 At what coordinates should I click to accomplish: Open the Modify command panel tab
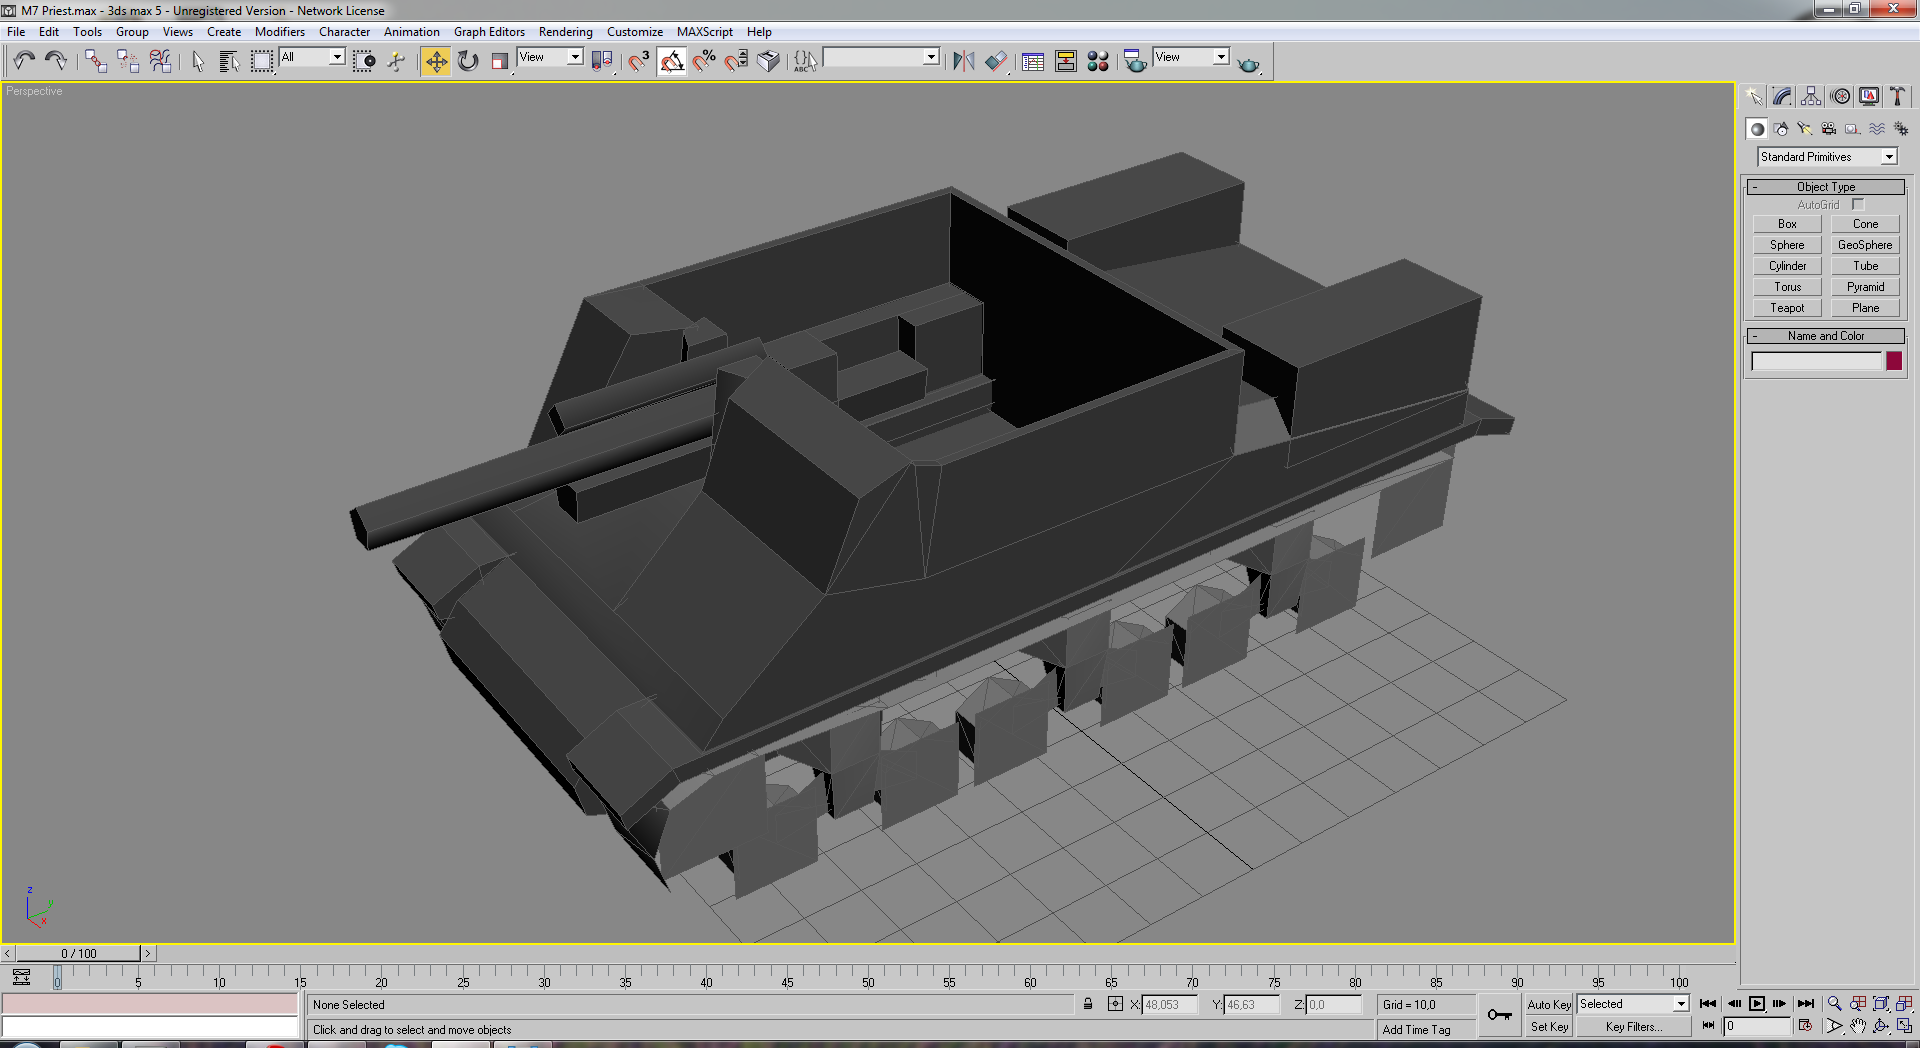[1783, 97]
